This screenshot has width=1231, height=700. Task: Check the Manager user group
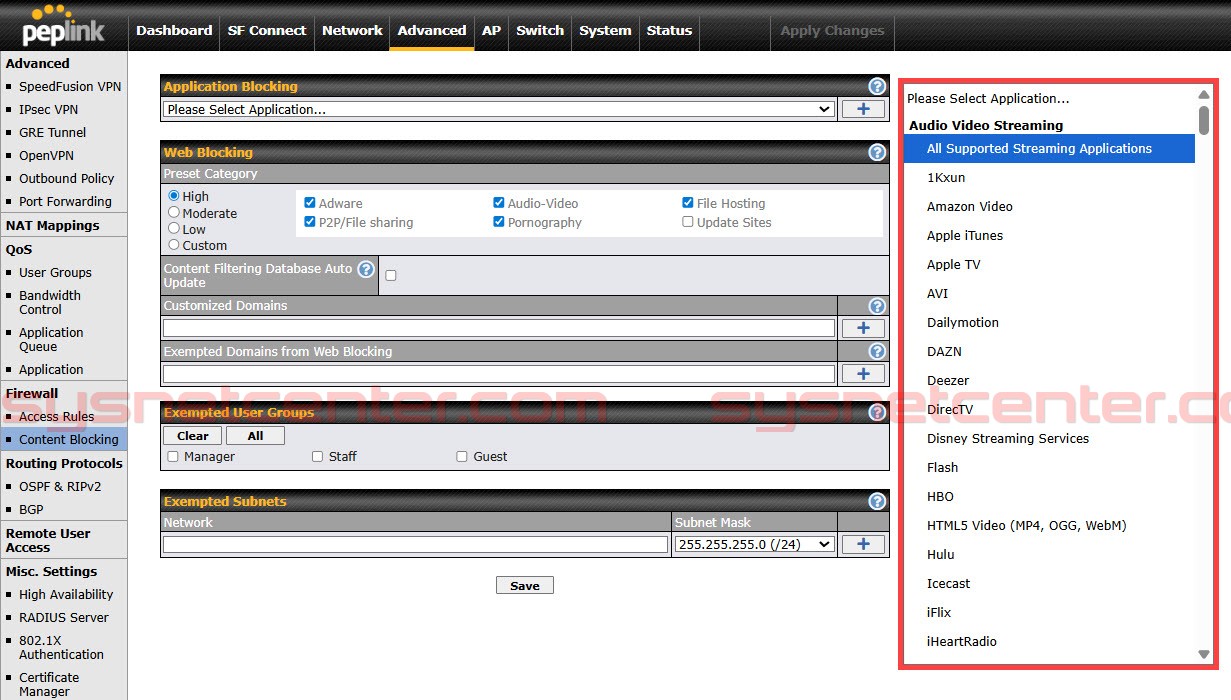(174, 456)
